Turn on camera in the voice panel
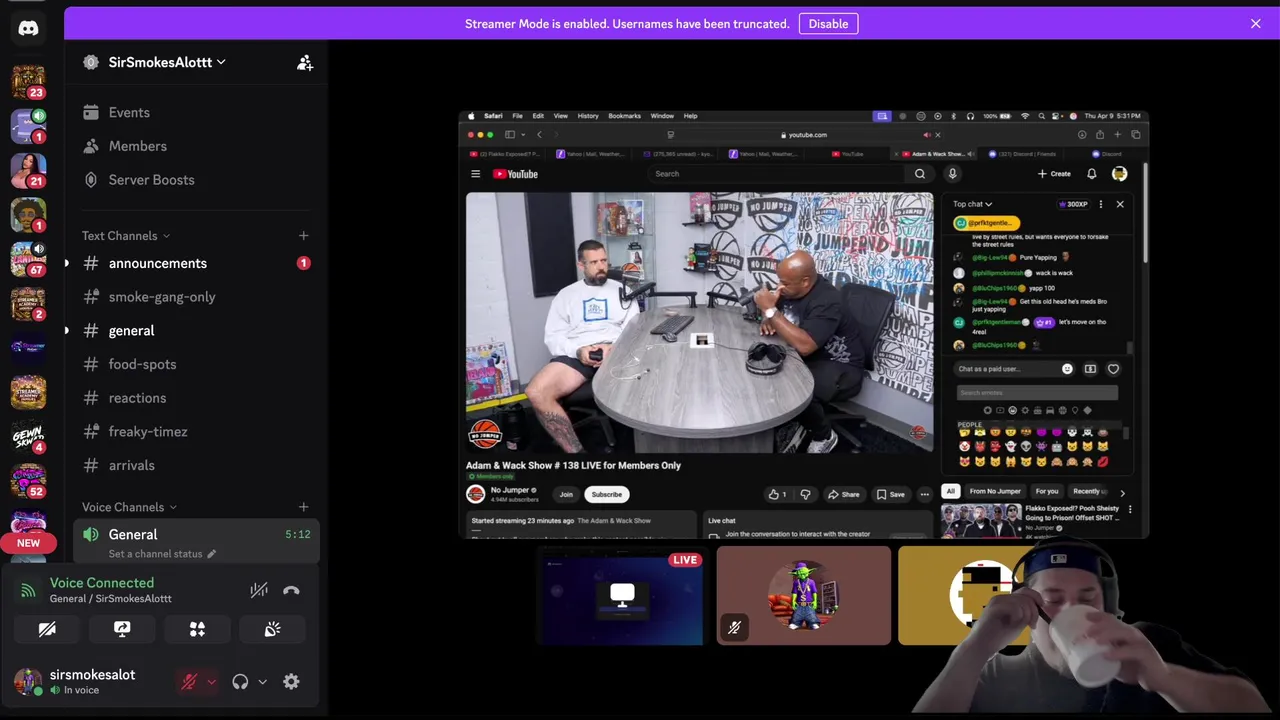 pyautogui.click(x=47, y=629)
